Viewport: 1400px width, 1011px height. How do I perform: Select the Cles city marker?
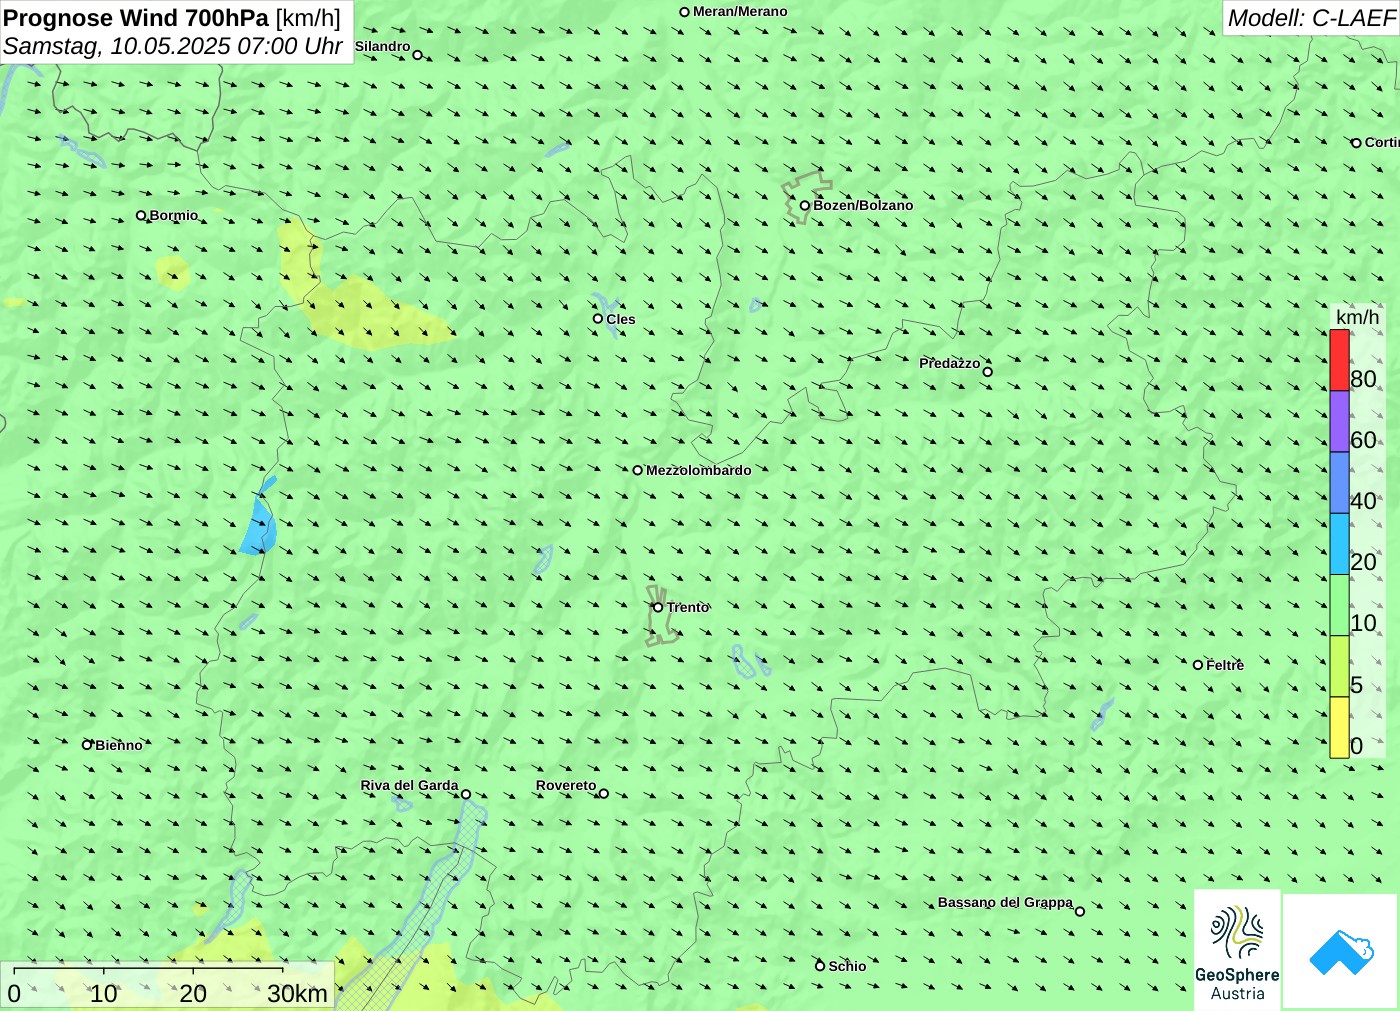598,319
